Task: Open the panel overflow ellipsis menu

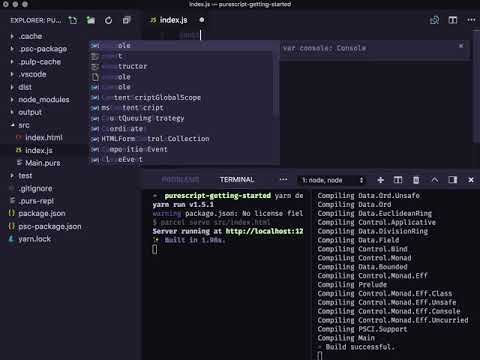Action: pyautogui.click(x=283, y=180)
